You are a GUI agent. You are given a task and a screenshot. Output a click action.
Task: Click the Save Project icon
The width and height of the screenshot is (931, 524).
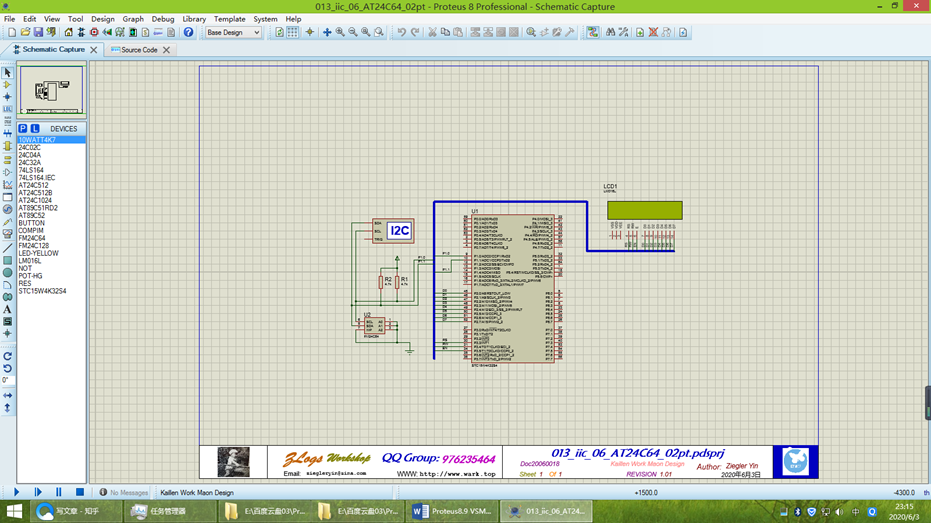pos(38,32)
